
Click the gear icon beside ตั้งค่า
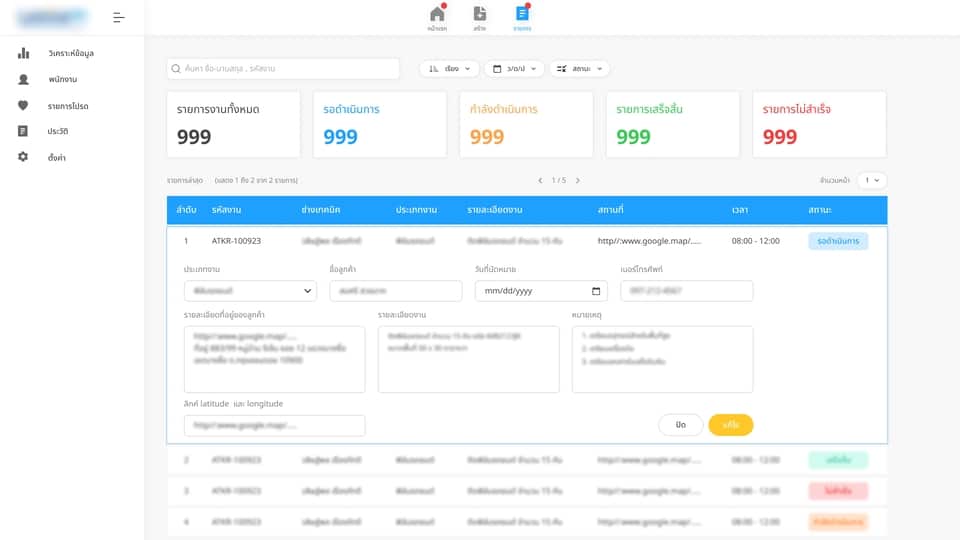[x=23, y=157]
